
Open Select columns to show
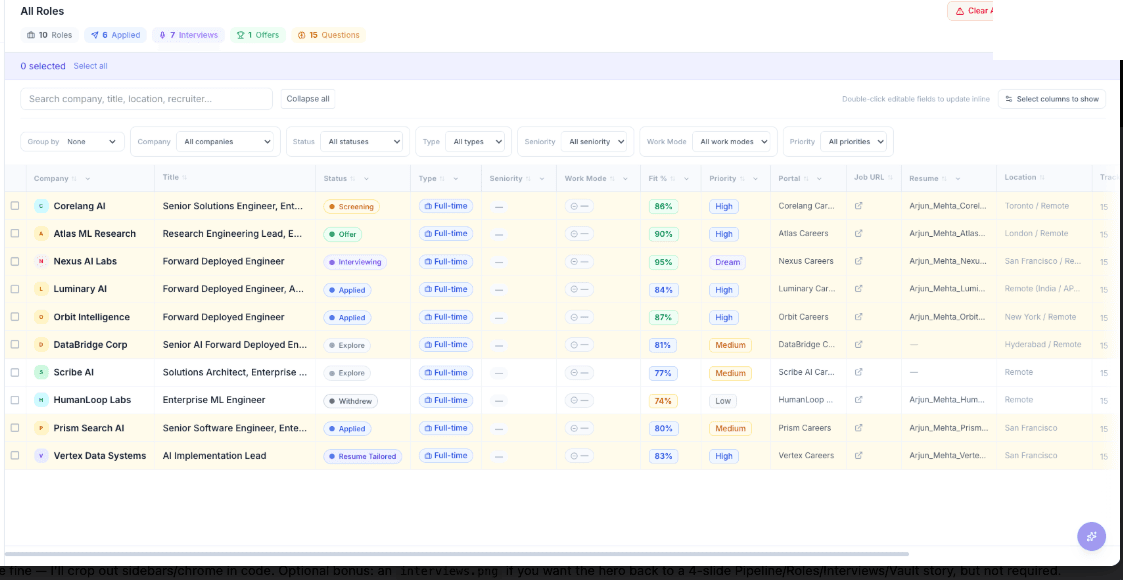[x=1051, y=99]
